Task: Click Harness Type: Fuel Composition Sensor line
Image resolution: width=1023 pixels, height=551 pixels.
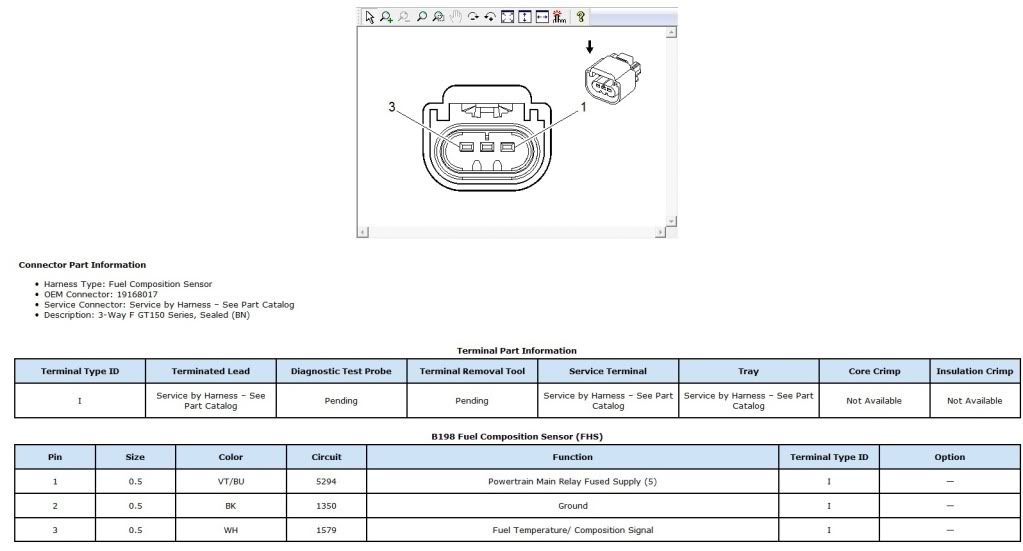Action: click(128, 284)
